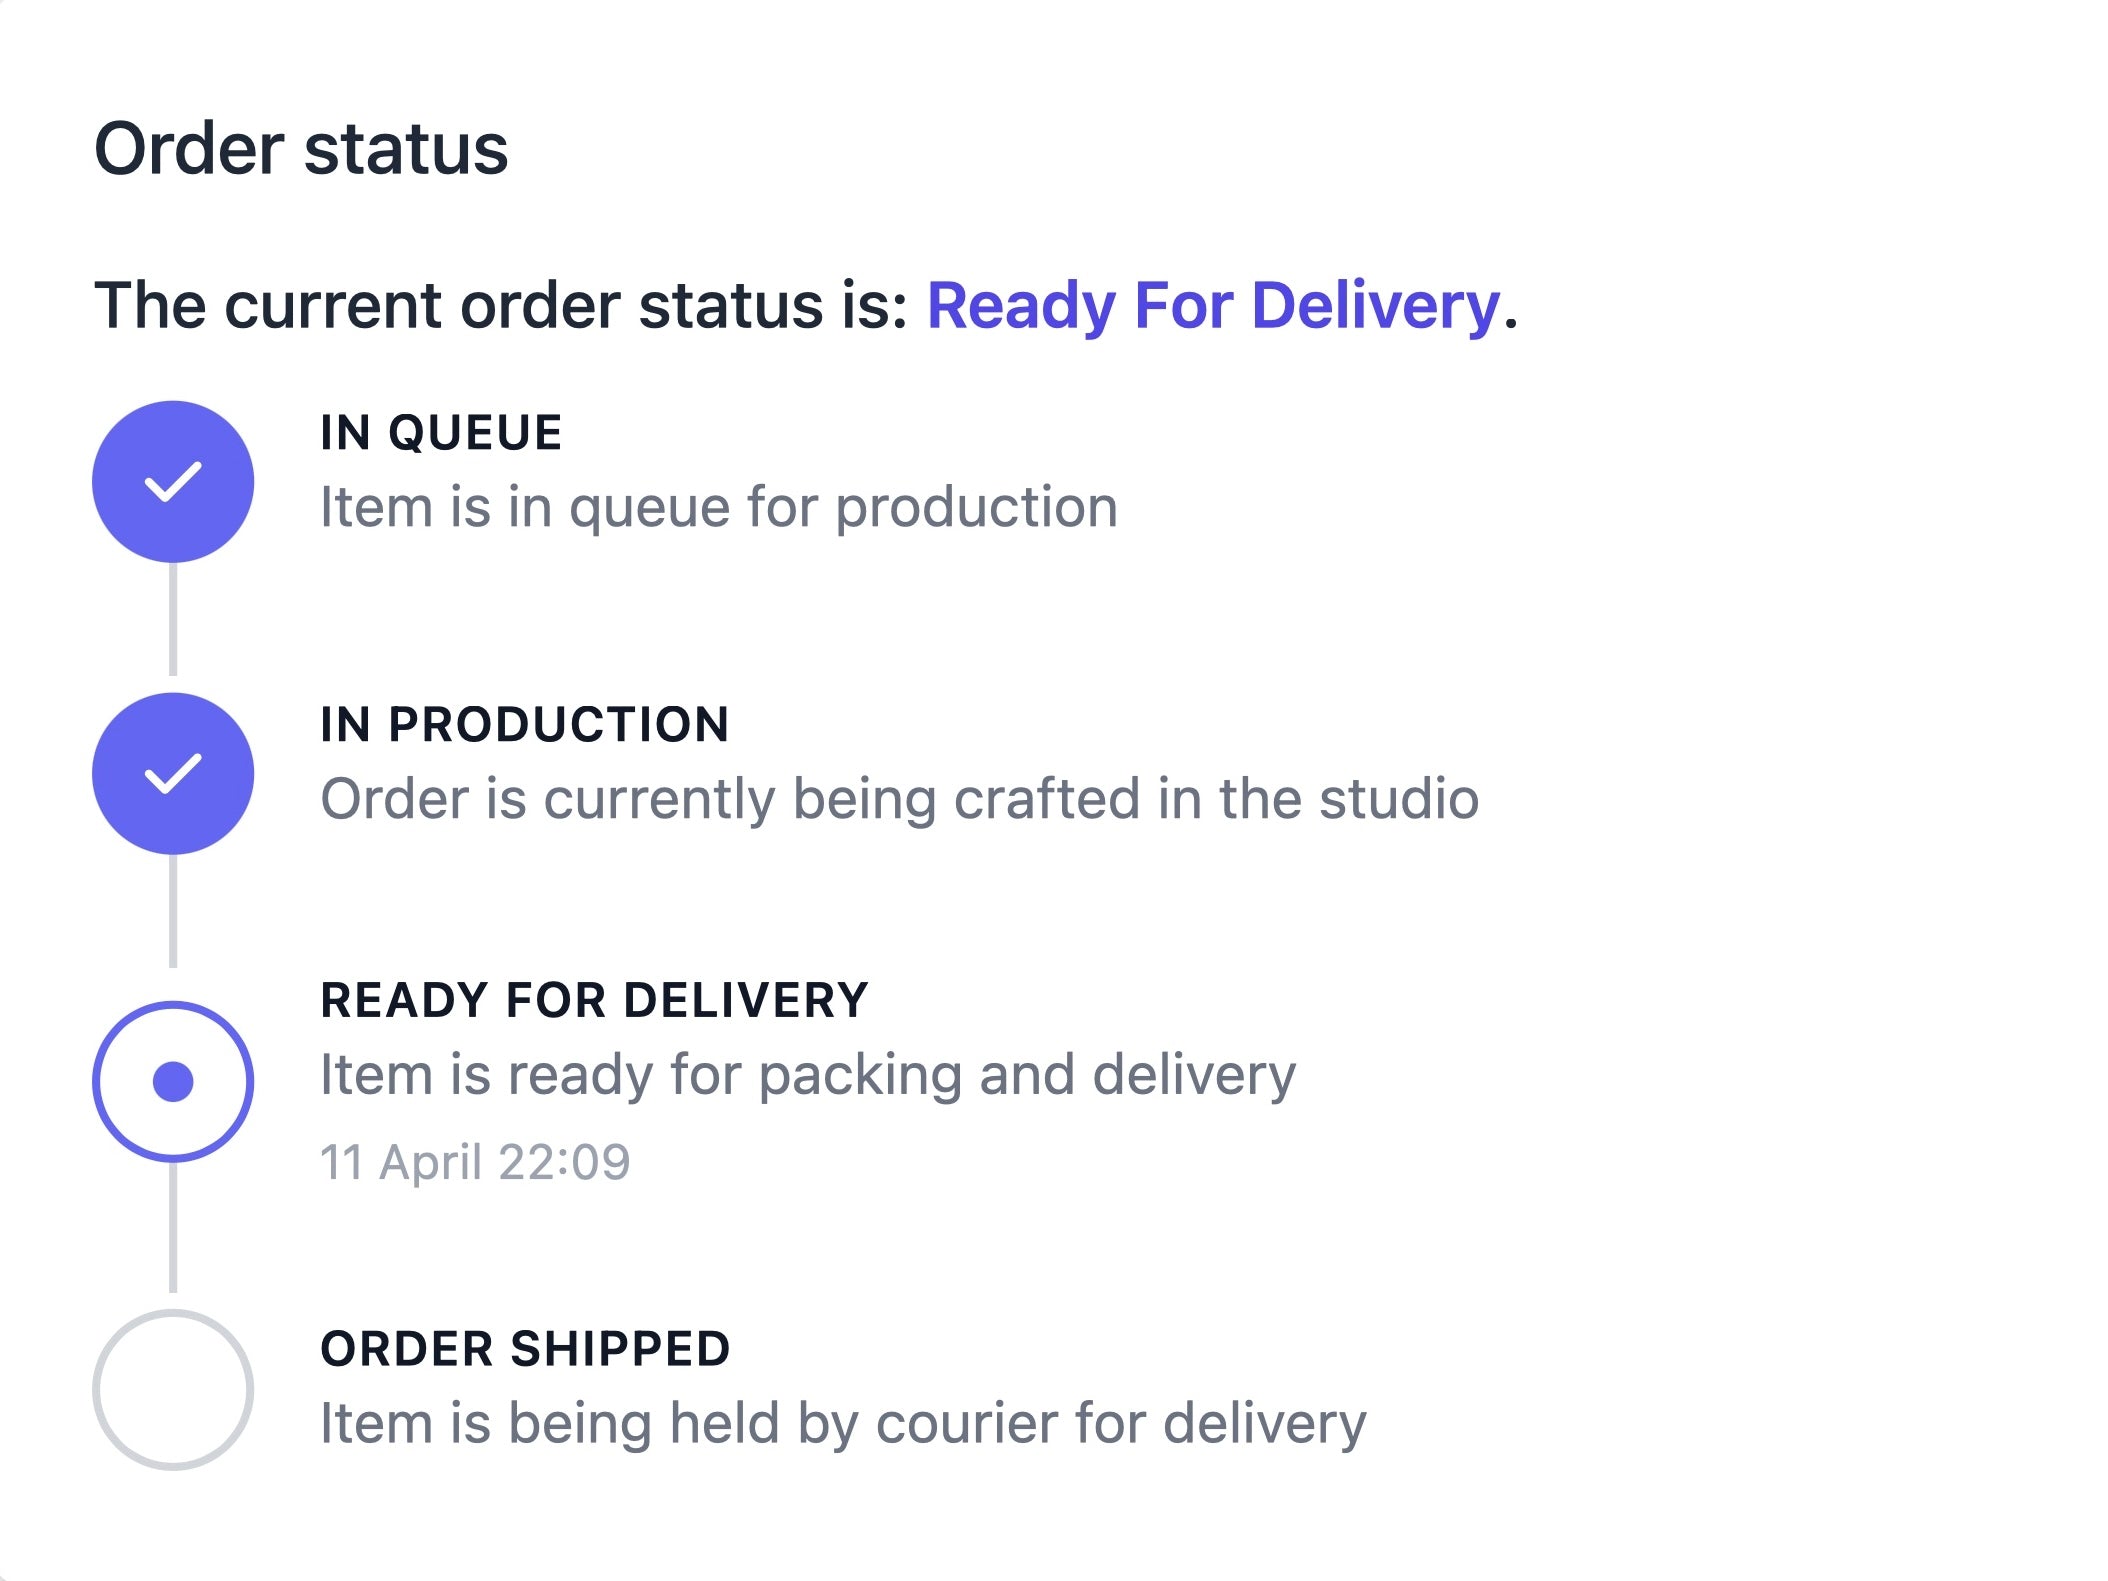Click "Item is in queue for production" description
The height and width of the screenshot is (1581, 2108).
(718, 507)
